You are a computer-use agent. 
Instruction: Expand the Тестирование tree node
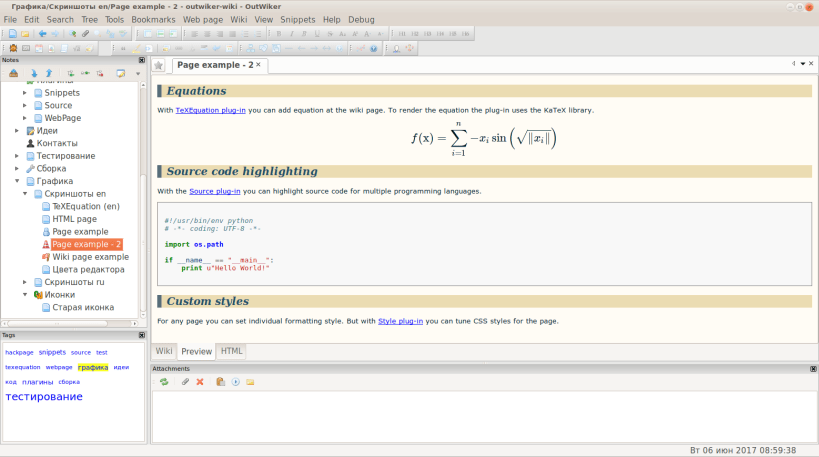[17, 156]
